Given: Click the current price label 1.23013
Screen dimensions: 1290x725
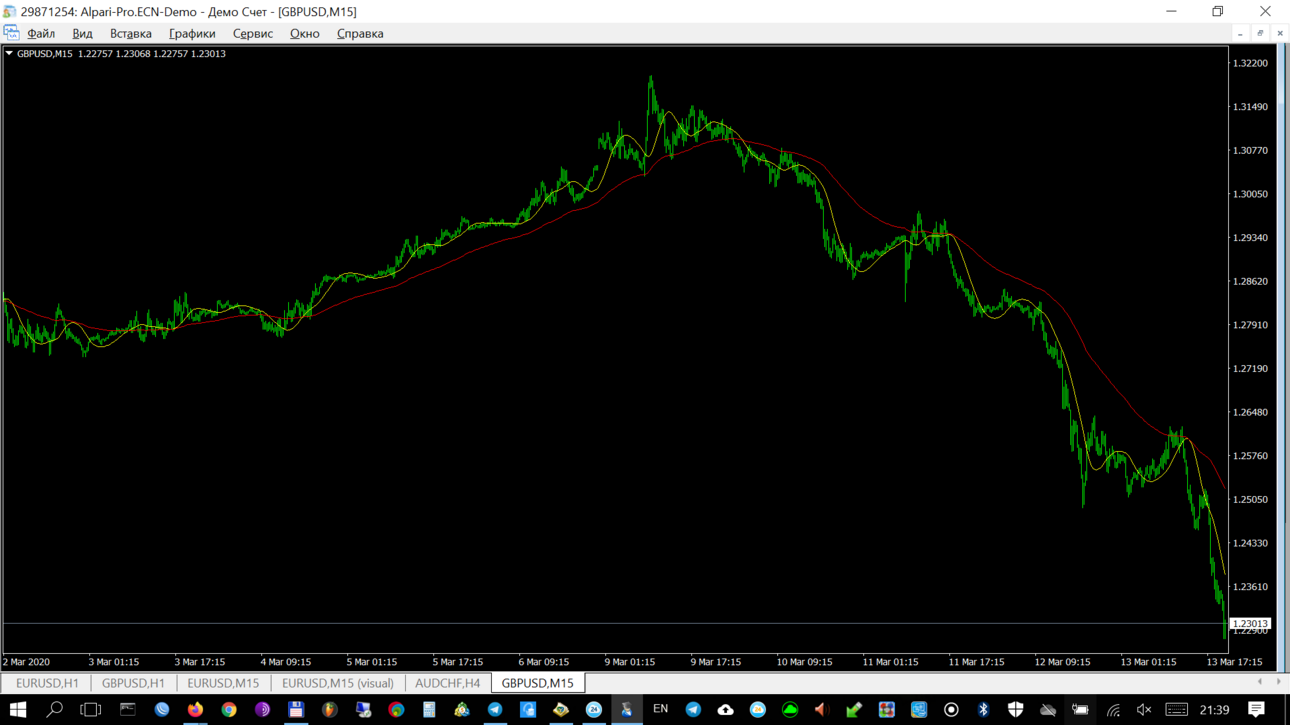Looking at the screenshot, I should [x=1250, y=624].
